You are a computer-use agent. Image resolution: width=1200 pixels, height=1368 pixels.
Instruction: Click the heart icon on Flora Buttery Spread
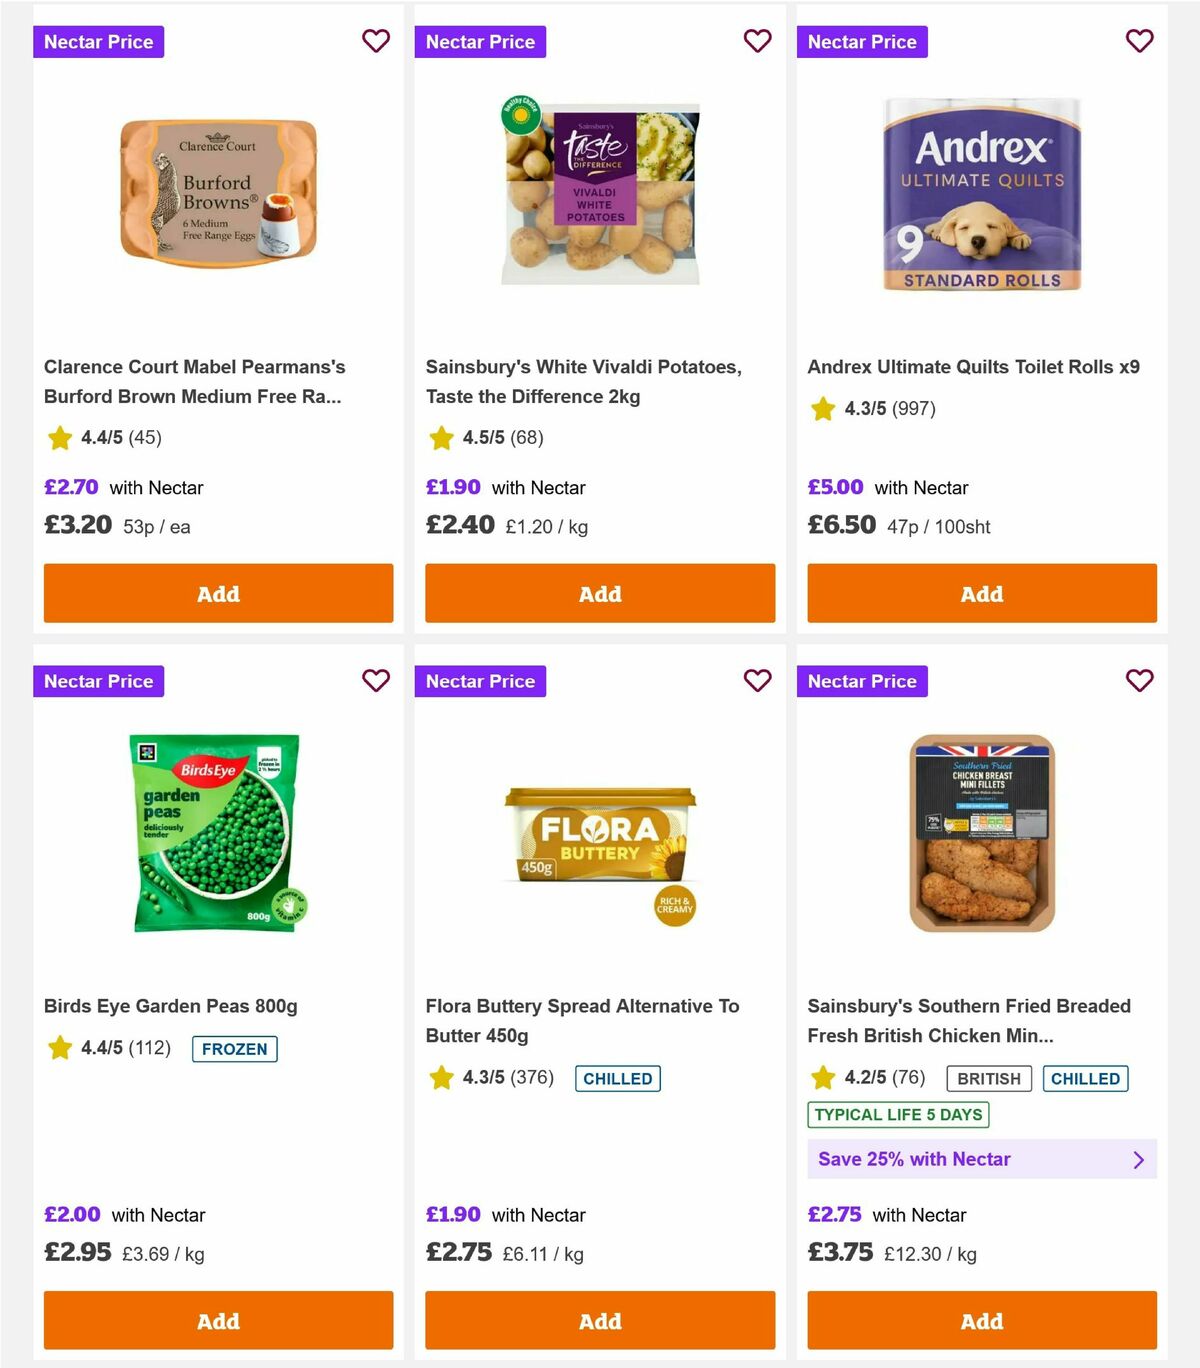click(758, 680)
